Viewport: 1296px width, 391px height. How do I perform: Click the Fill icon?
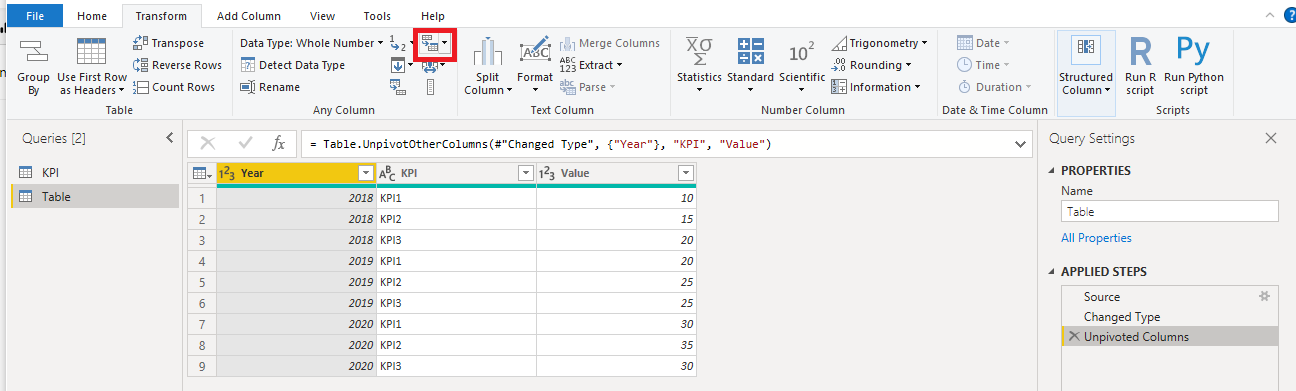click(398, 65)
